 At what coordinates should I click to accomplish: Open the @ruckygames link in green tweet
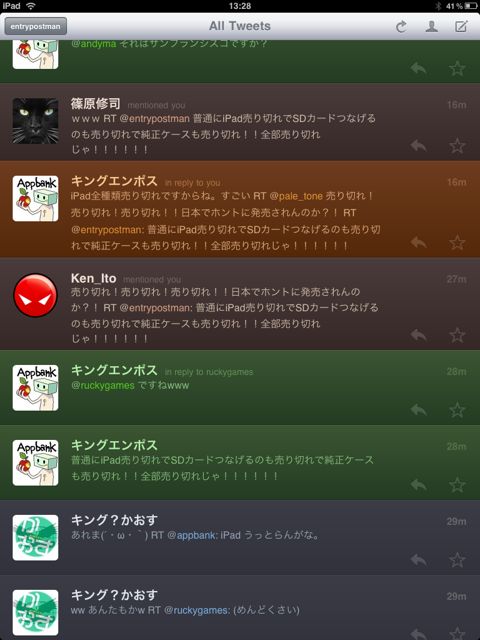102,385
